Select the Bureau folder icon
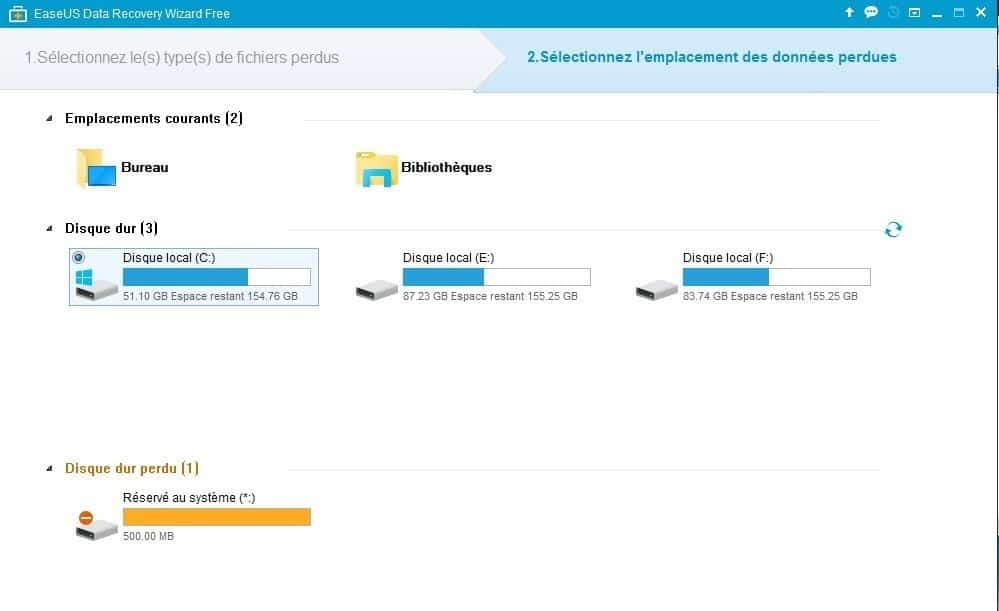The width and height of the screenshot is (999, 611). 96,168
